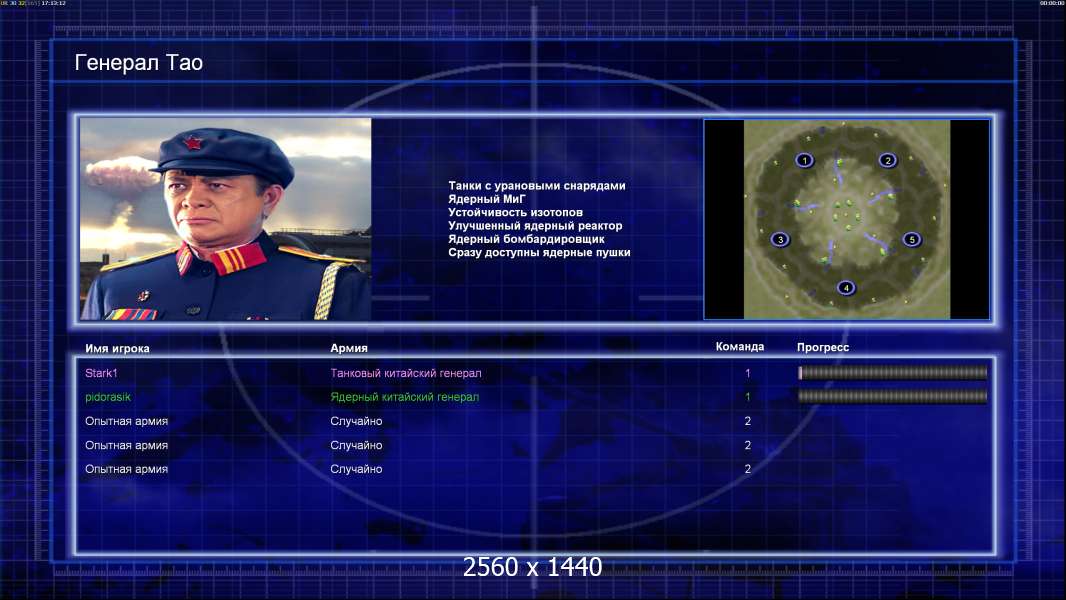Click 'Сразу доступны ядерные пушки' line
The width and height of the screenshot is (1066, 600).
539,252
